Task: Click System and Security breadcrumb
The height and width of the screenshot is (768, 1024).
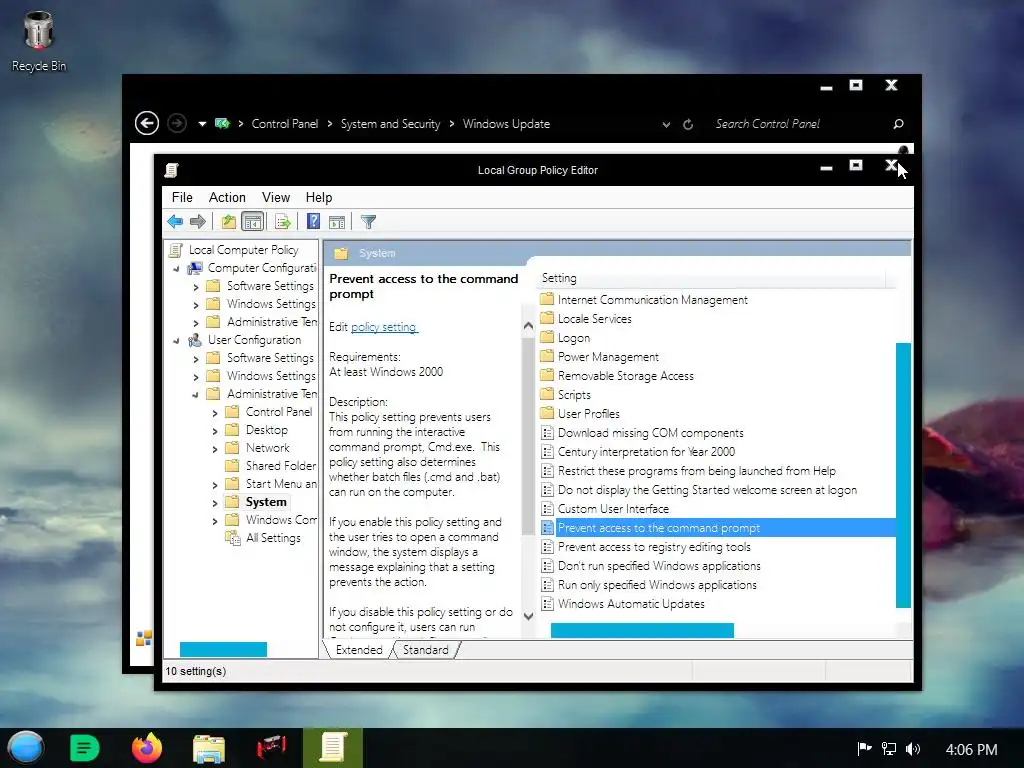Action: click(x=391, y=123)
